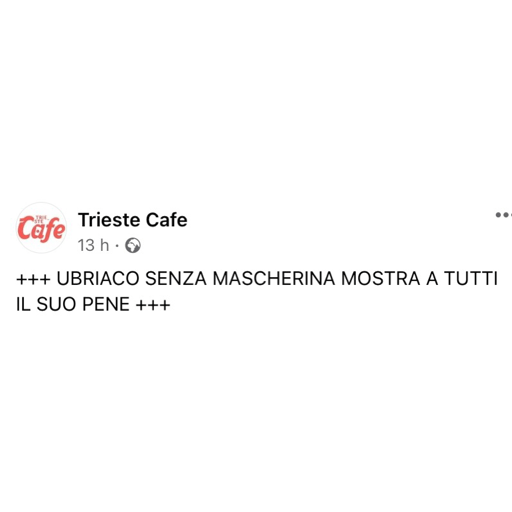Open the three-dot post options menu

[x=503, y=215]
